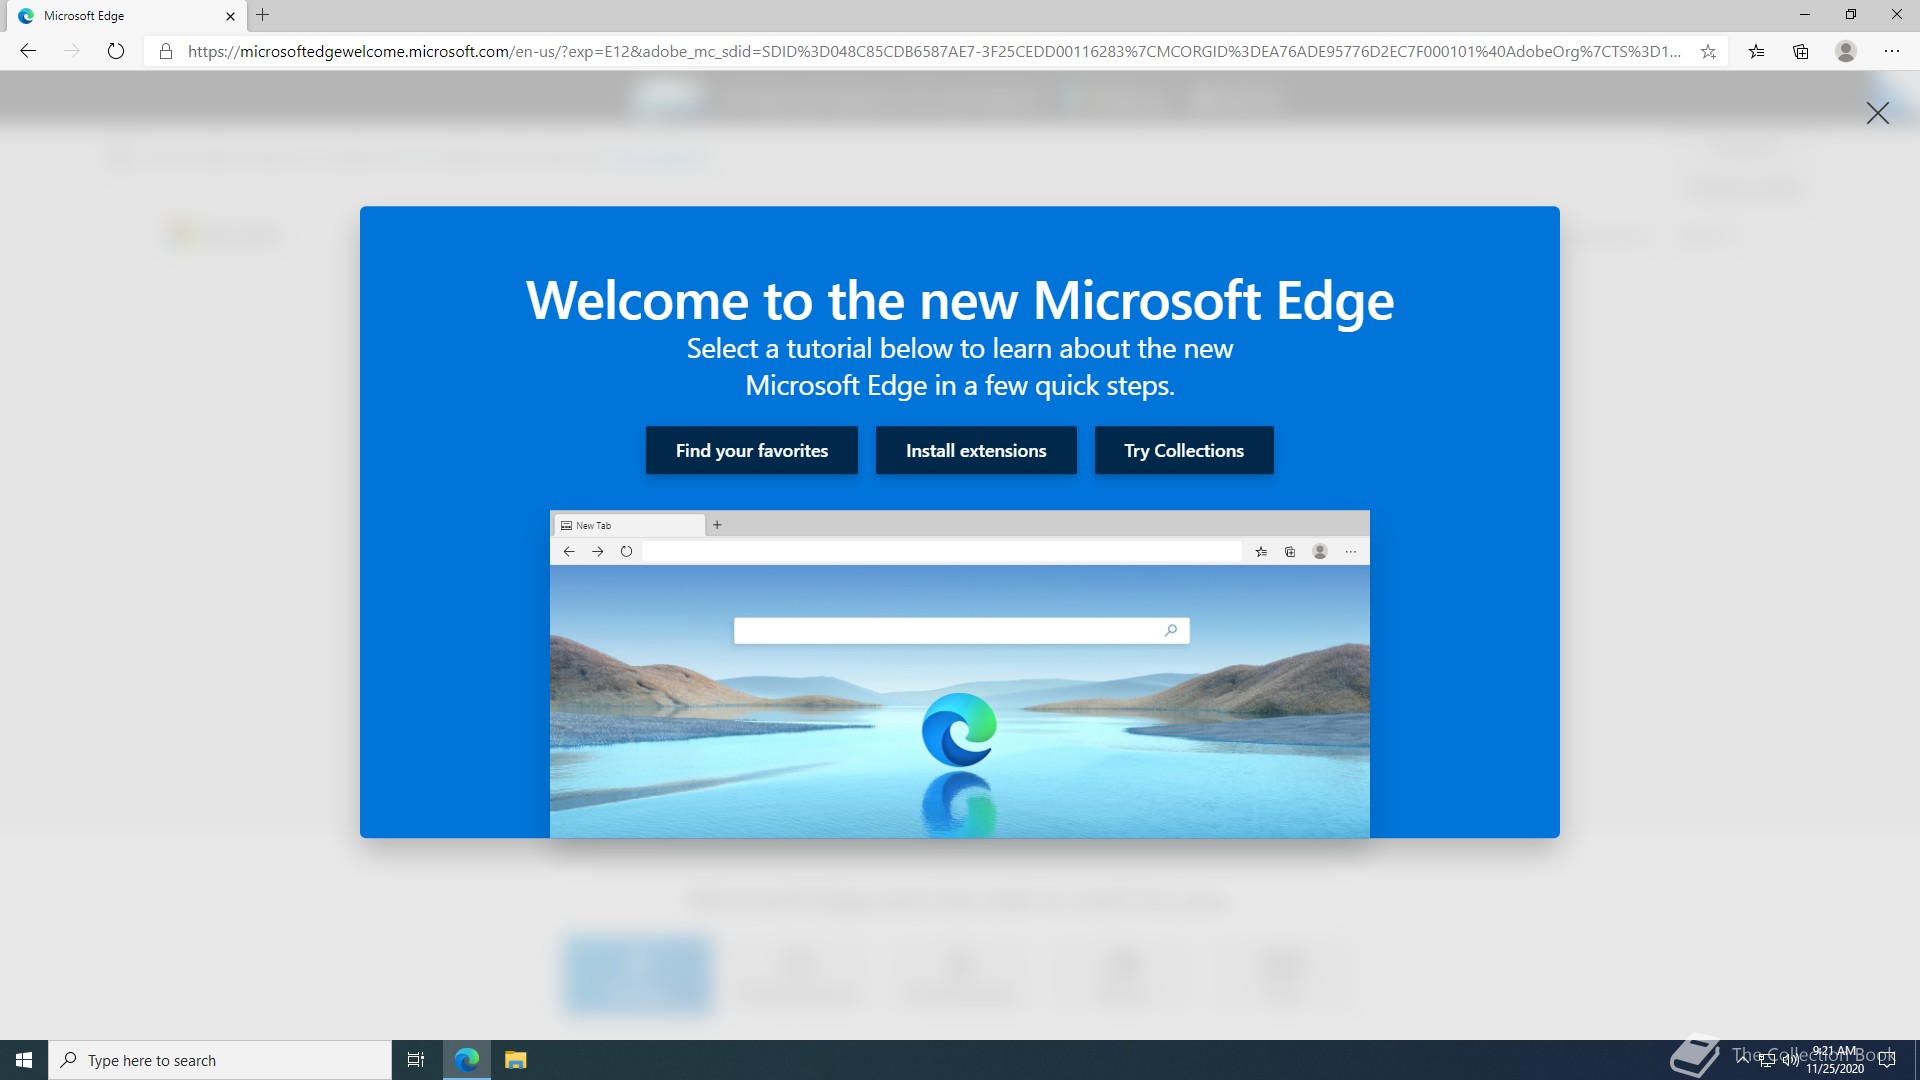The image size is (1920, 1080).
Task: Click Find your favorites button
Action: pos(752,450)
